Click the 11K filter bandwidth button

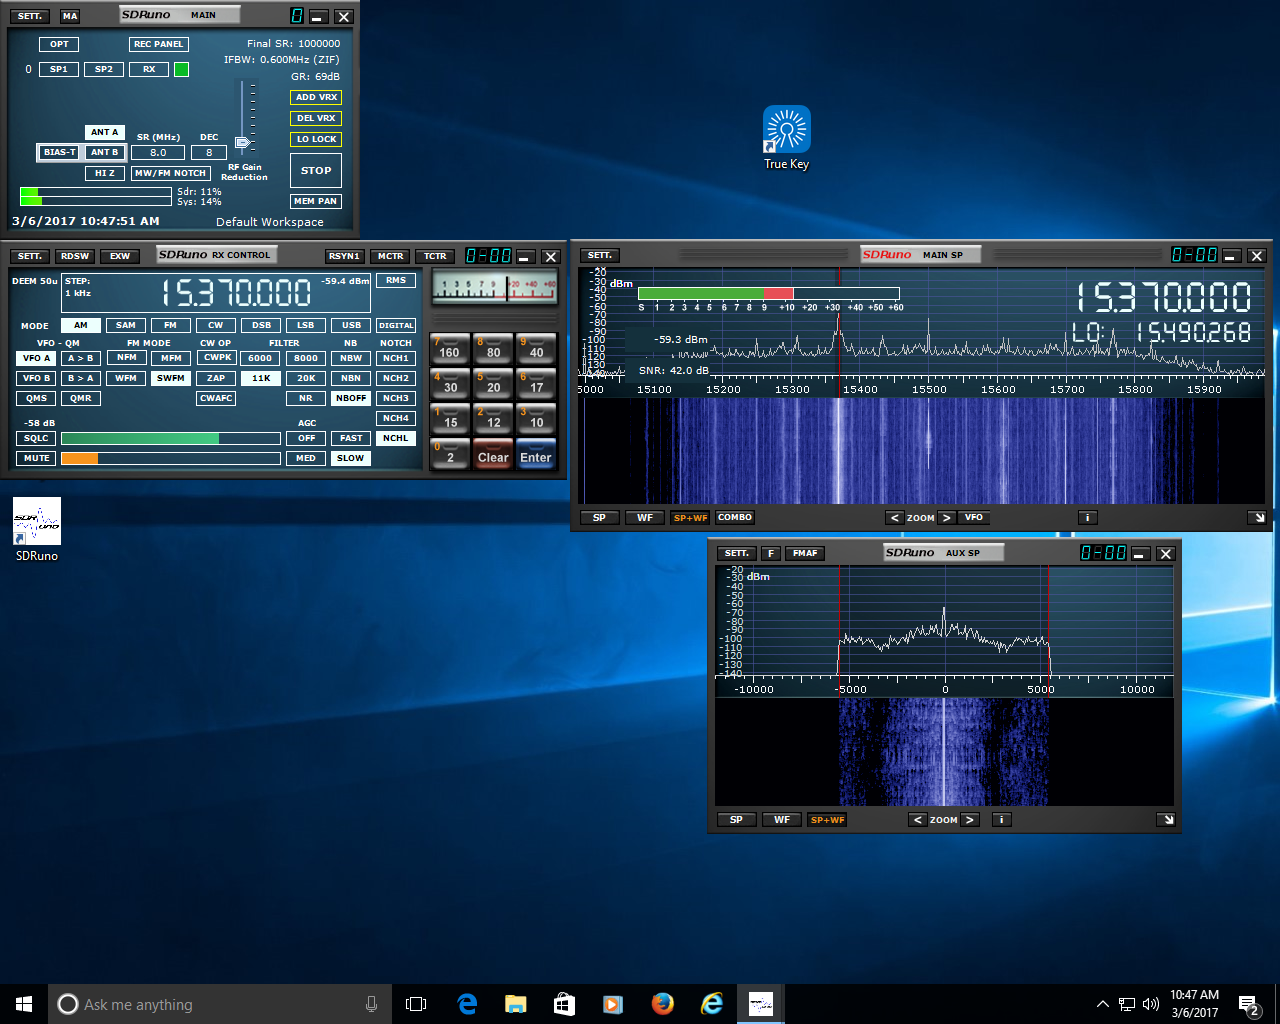pyautogui.click(x=261, y=378)
